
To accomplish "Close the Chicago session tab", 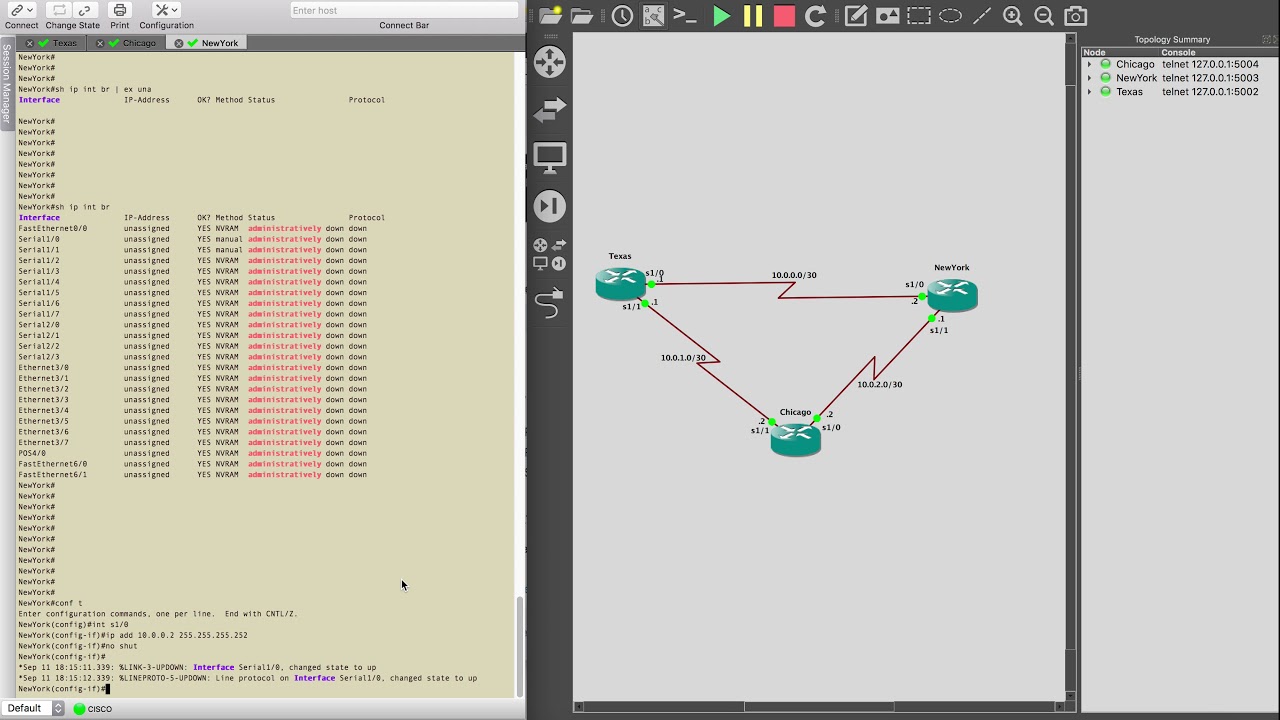I will tap(100, 43).
